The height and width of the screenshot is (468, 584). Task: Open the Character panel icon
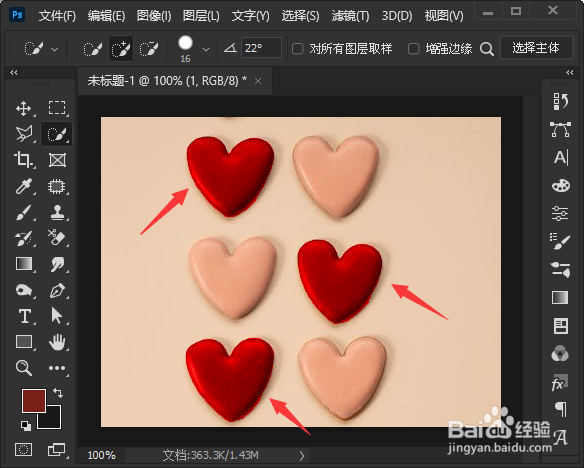(561, 157)
